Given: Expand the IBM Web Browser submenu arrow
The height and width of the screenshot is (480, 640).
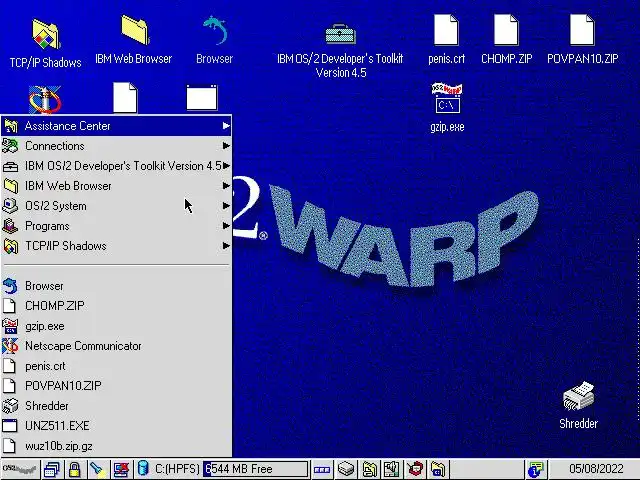Looking at the screenshot, I should (x=226, y=186).
